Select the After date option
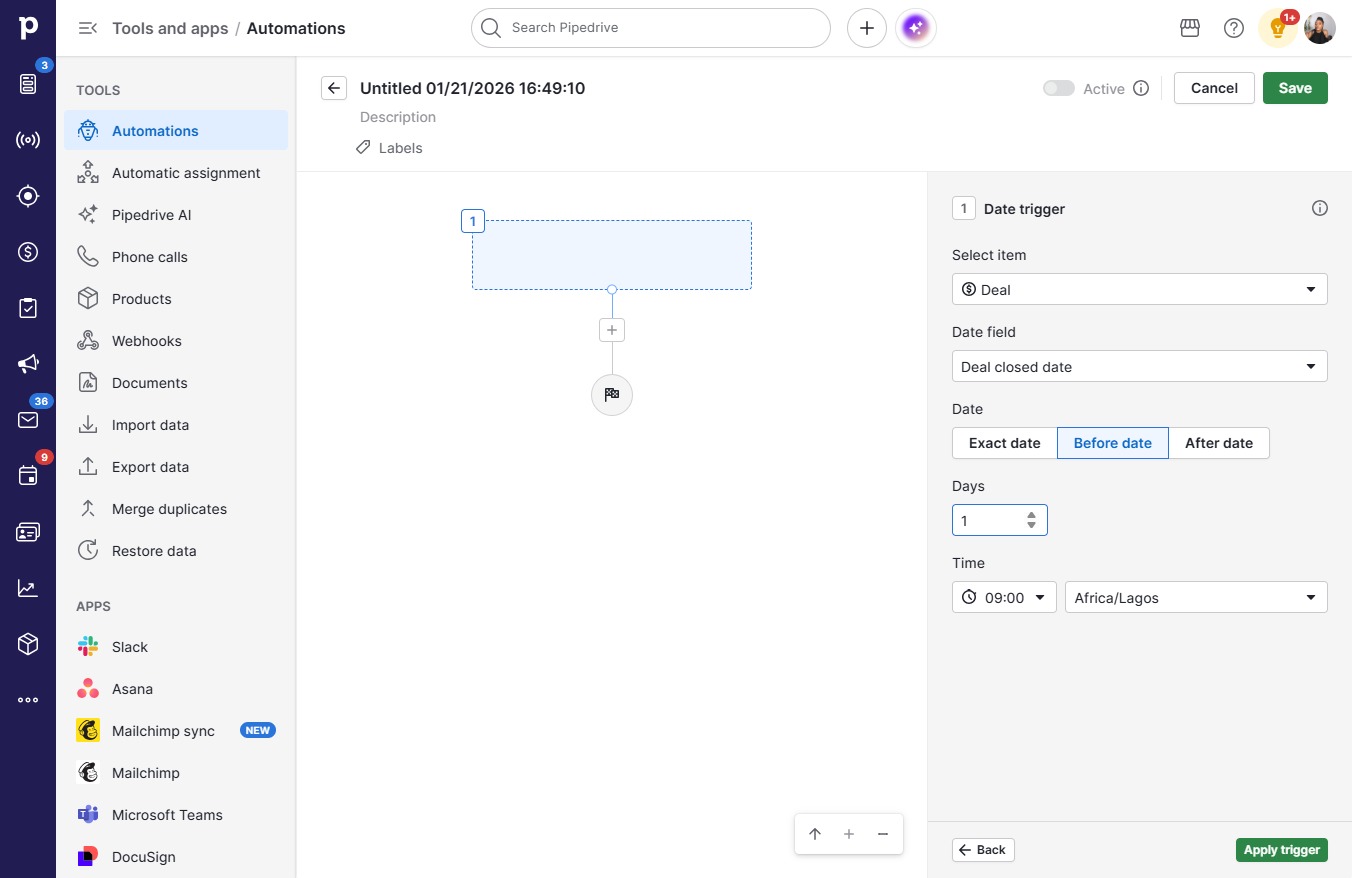 tap(1219, 443)
